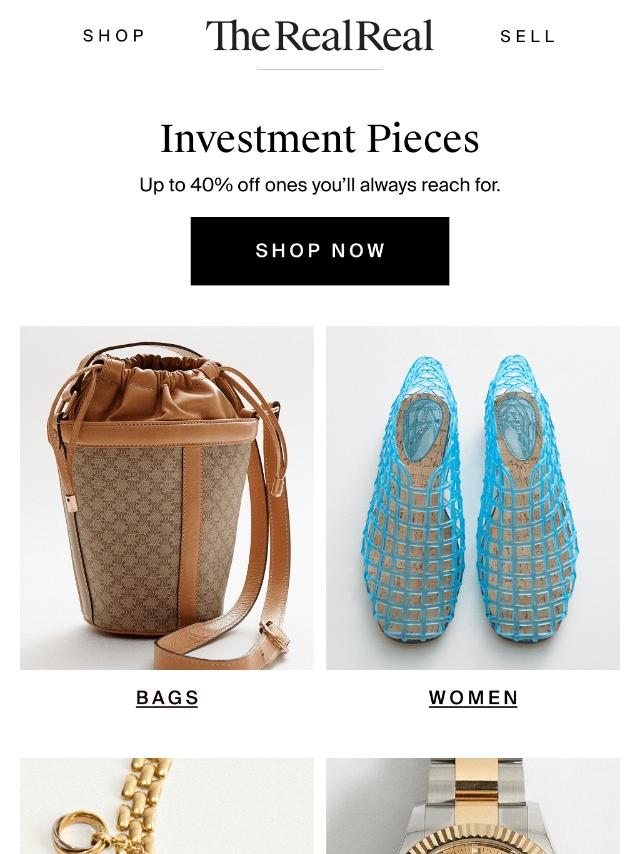
Task: Open the blue mesh shoes image
Action: click(473, 498)
